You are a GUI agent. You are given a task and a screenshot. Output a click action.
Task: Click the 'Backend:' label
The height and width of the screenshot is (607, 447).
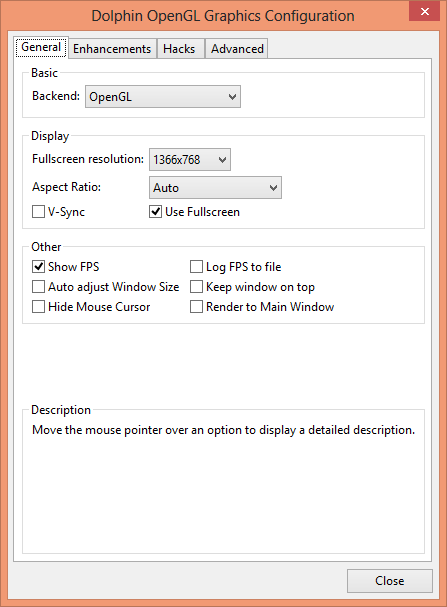[x=56, y=96]
